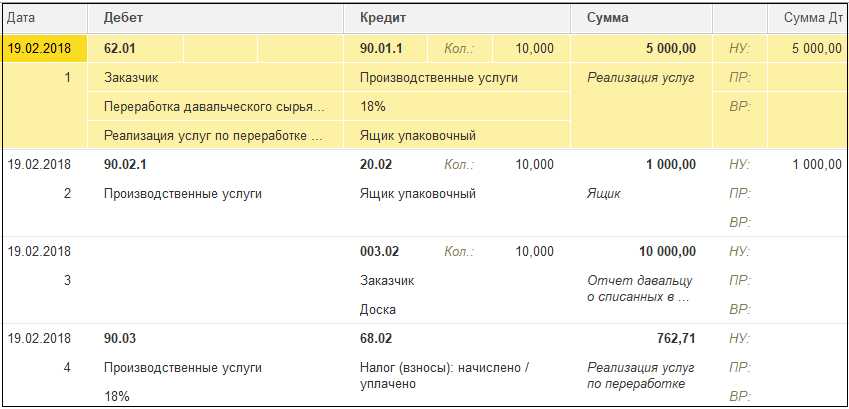Select the 5 000,00 amount in first row
The image size is (849, 409).
642,48
